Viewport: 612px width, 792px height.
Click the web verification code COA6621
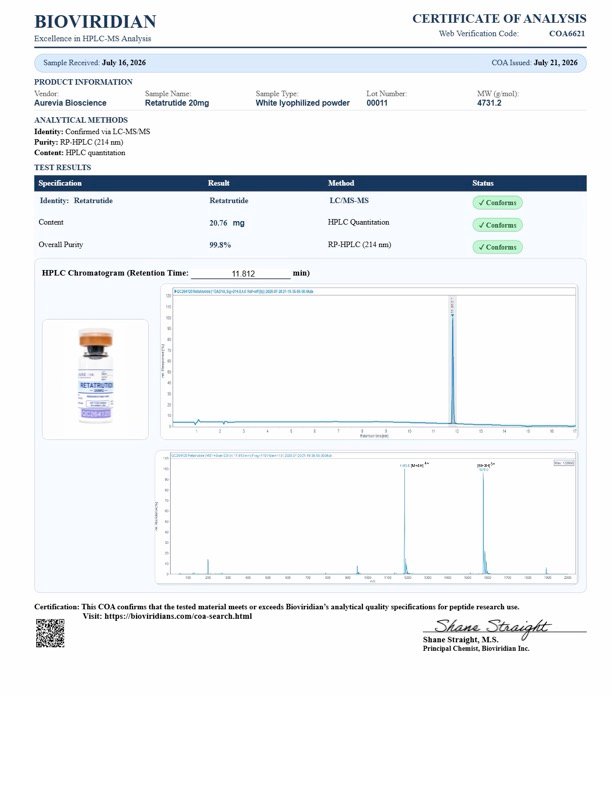[x=567, y=33]
